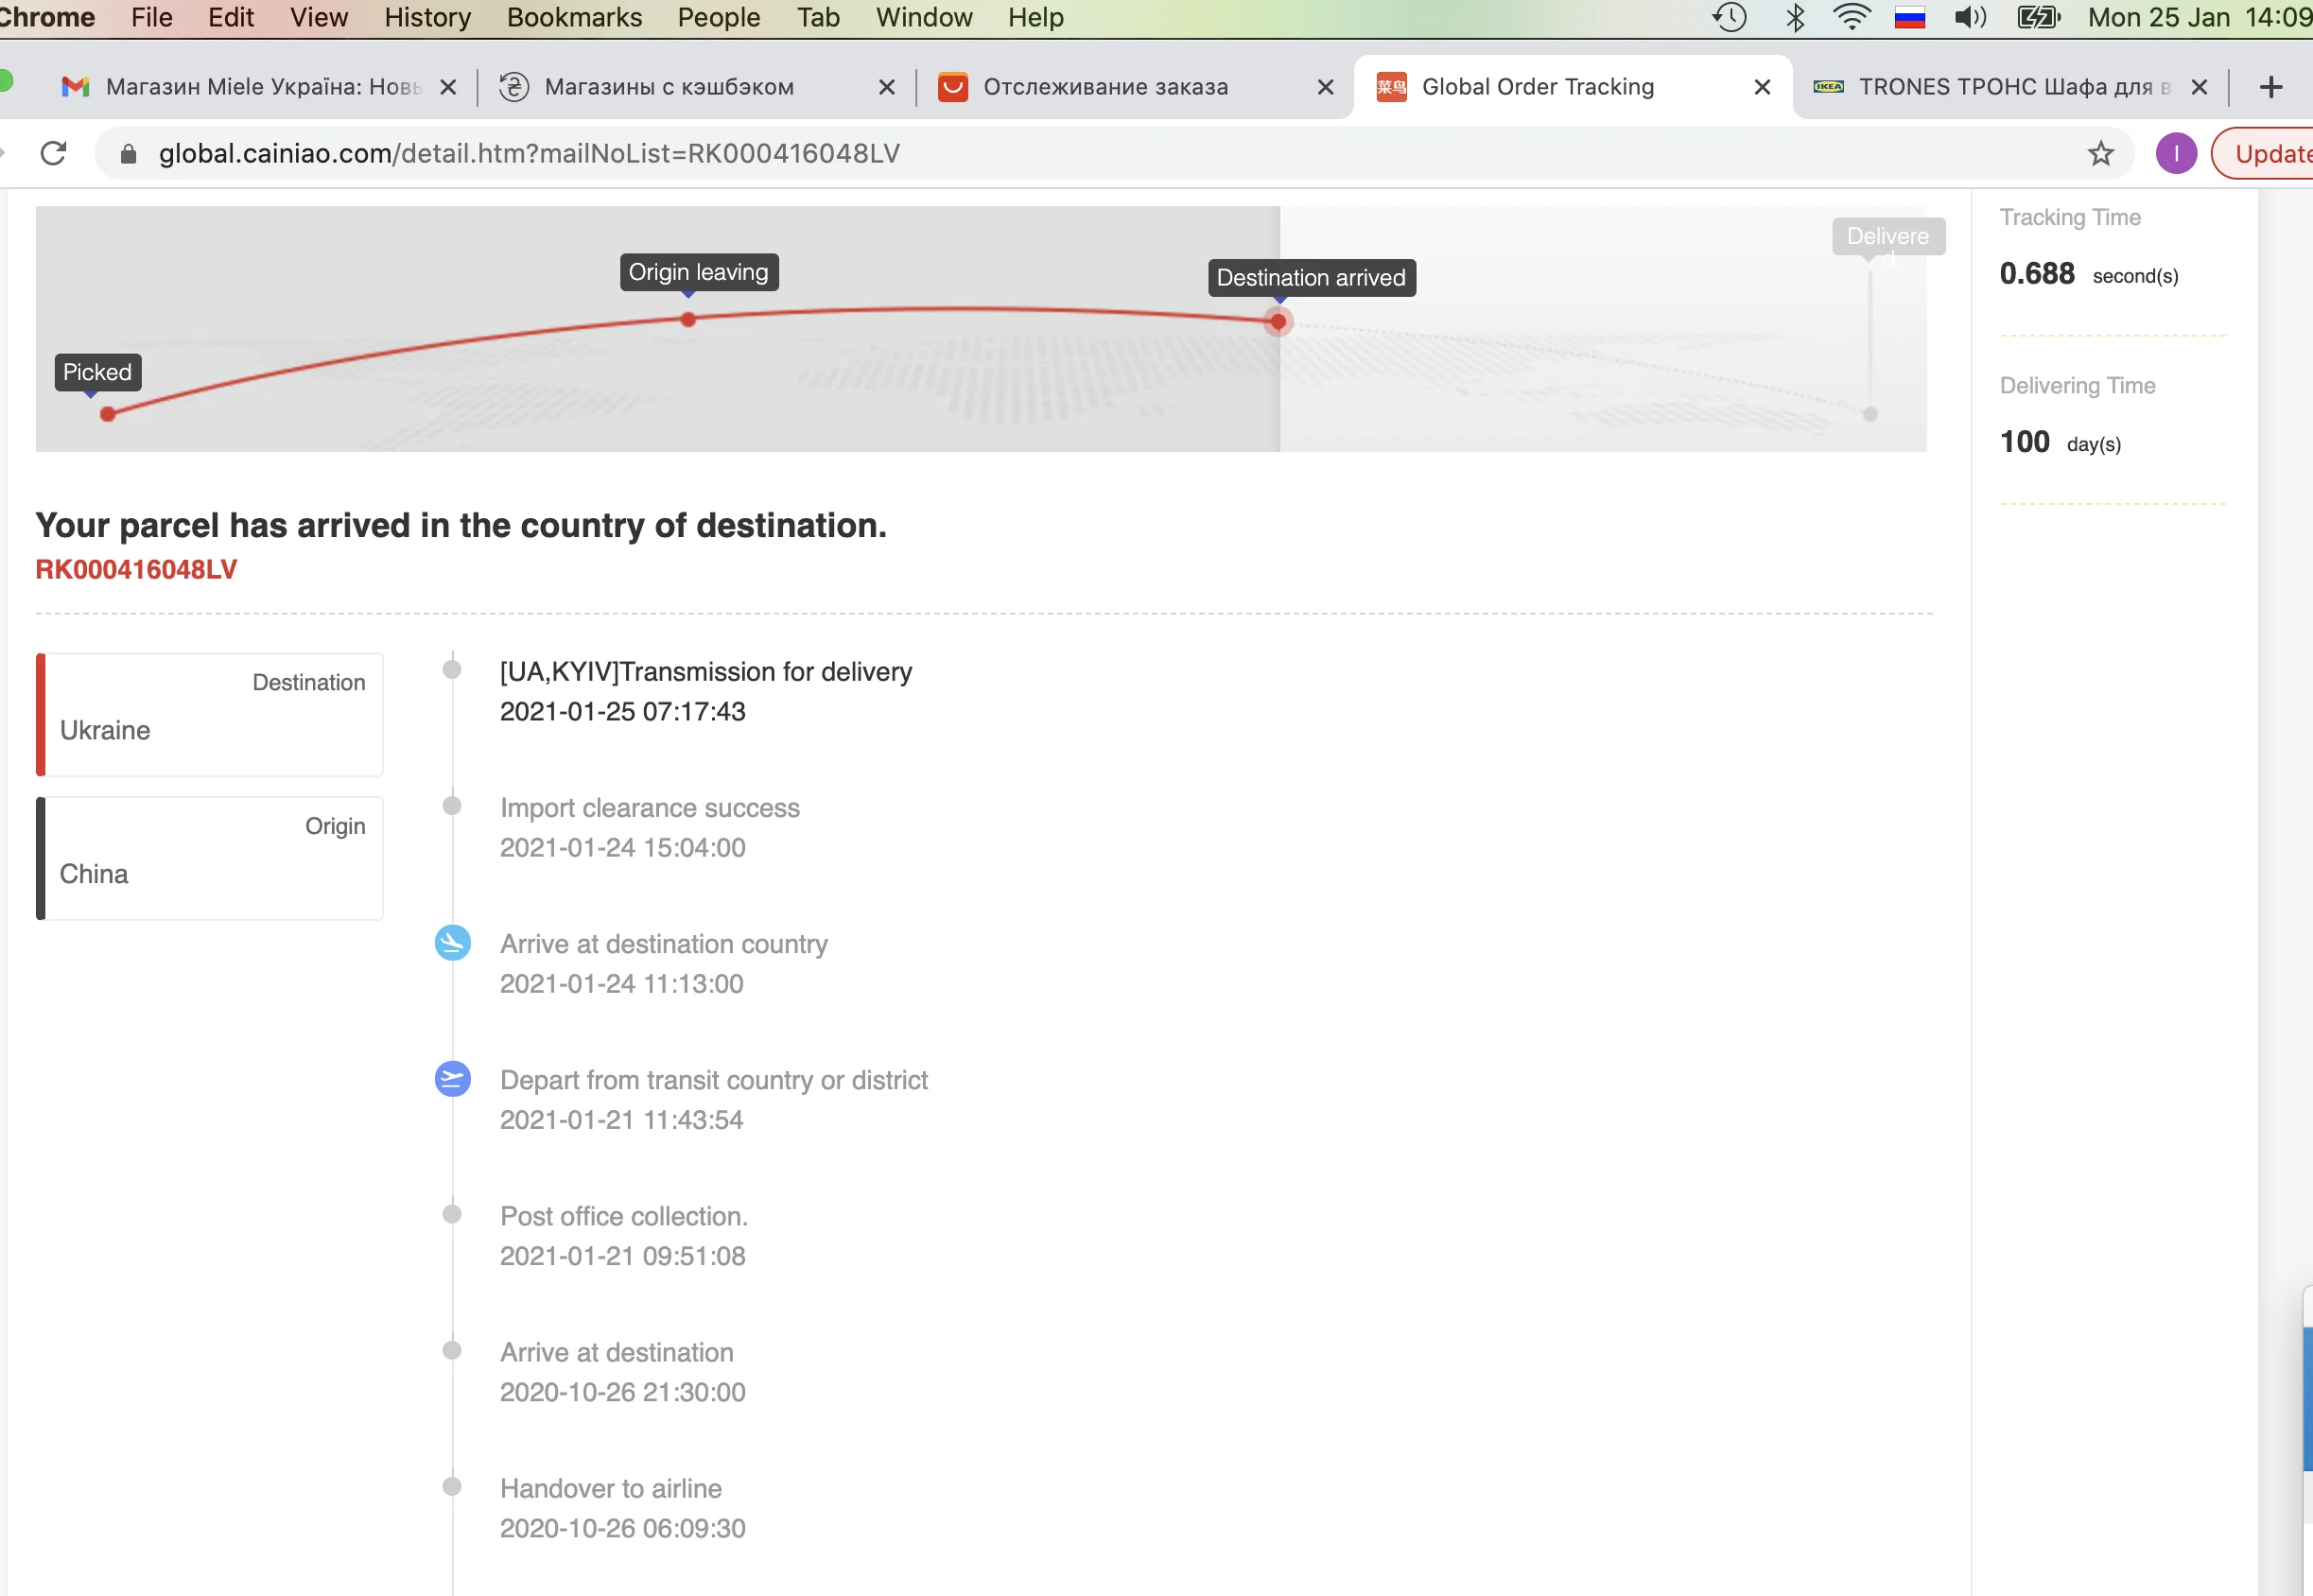Open the Time Machine clock icon

point(1730,17)
